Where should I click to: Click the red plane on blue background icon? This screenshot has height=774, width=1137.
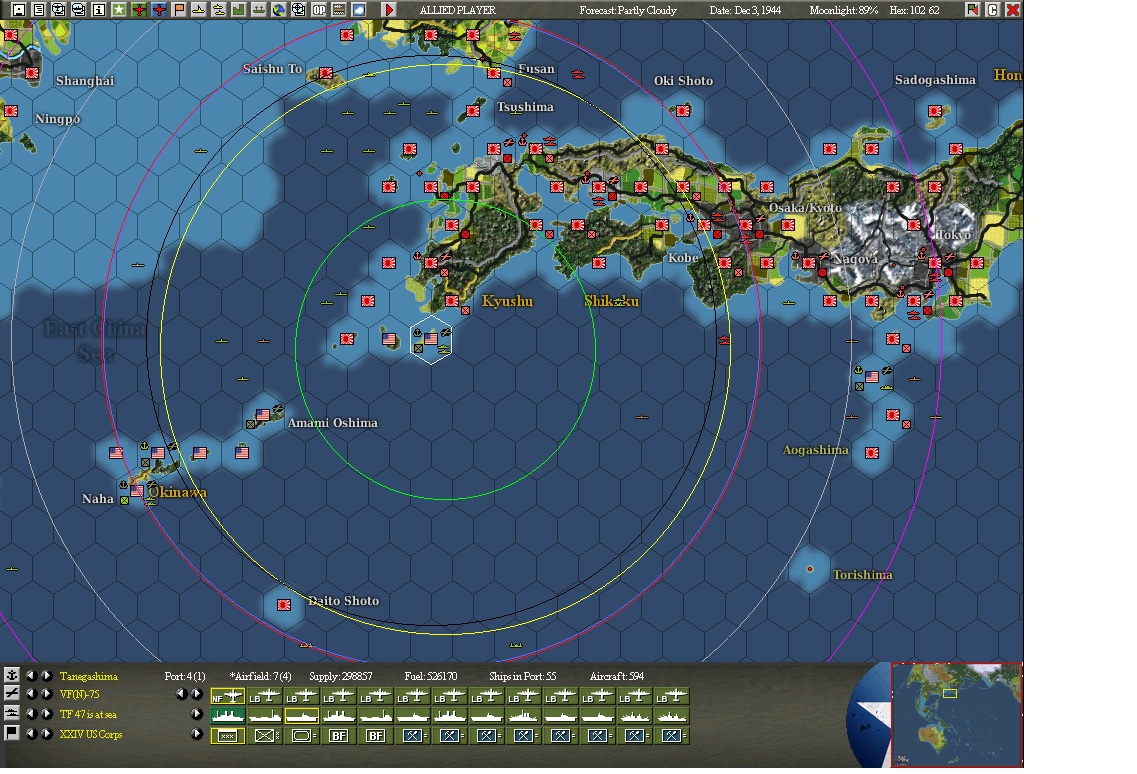coord(159,10)
